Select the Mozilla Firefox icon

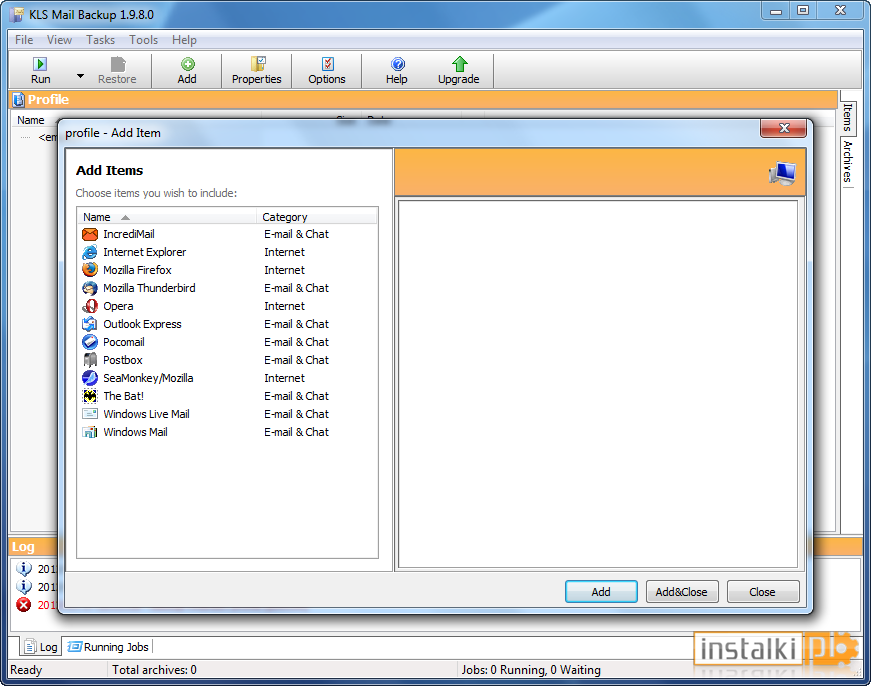90,270
